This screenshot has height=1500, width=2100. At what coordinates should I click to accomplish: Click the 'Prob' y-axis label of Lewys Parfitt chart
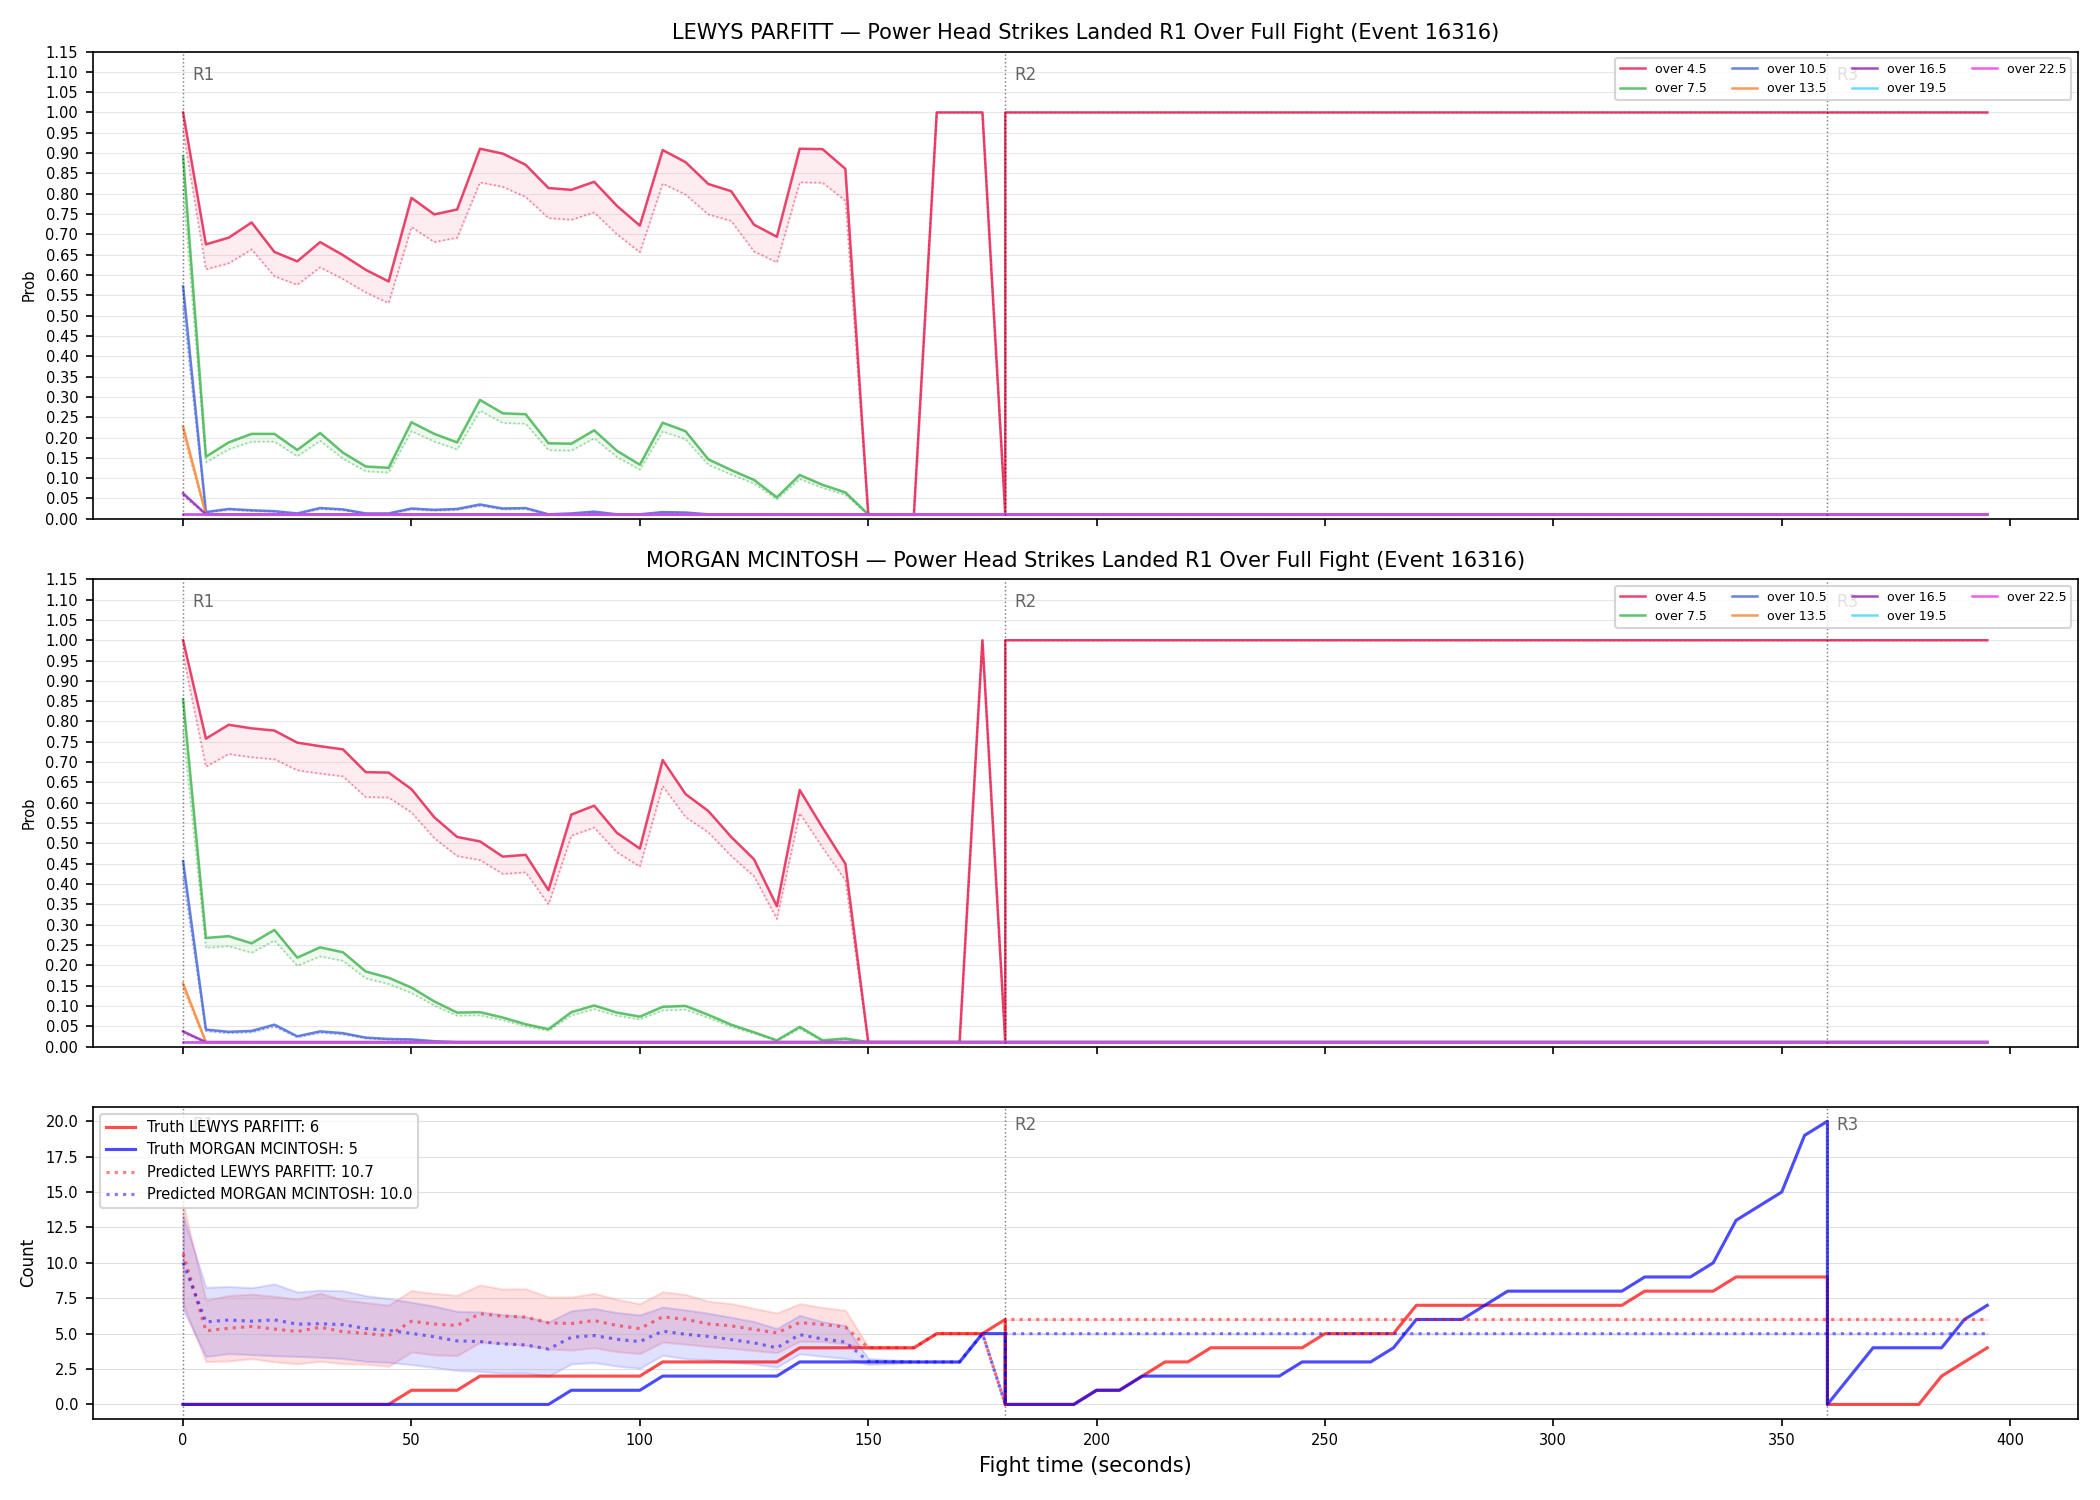(x=28, y=286)
